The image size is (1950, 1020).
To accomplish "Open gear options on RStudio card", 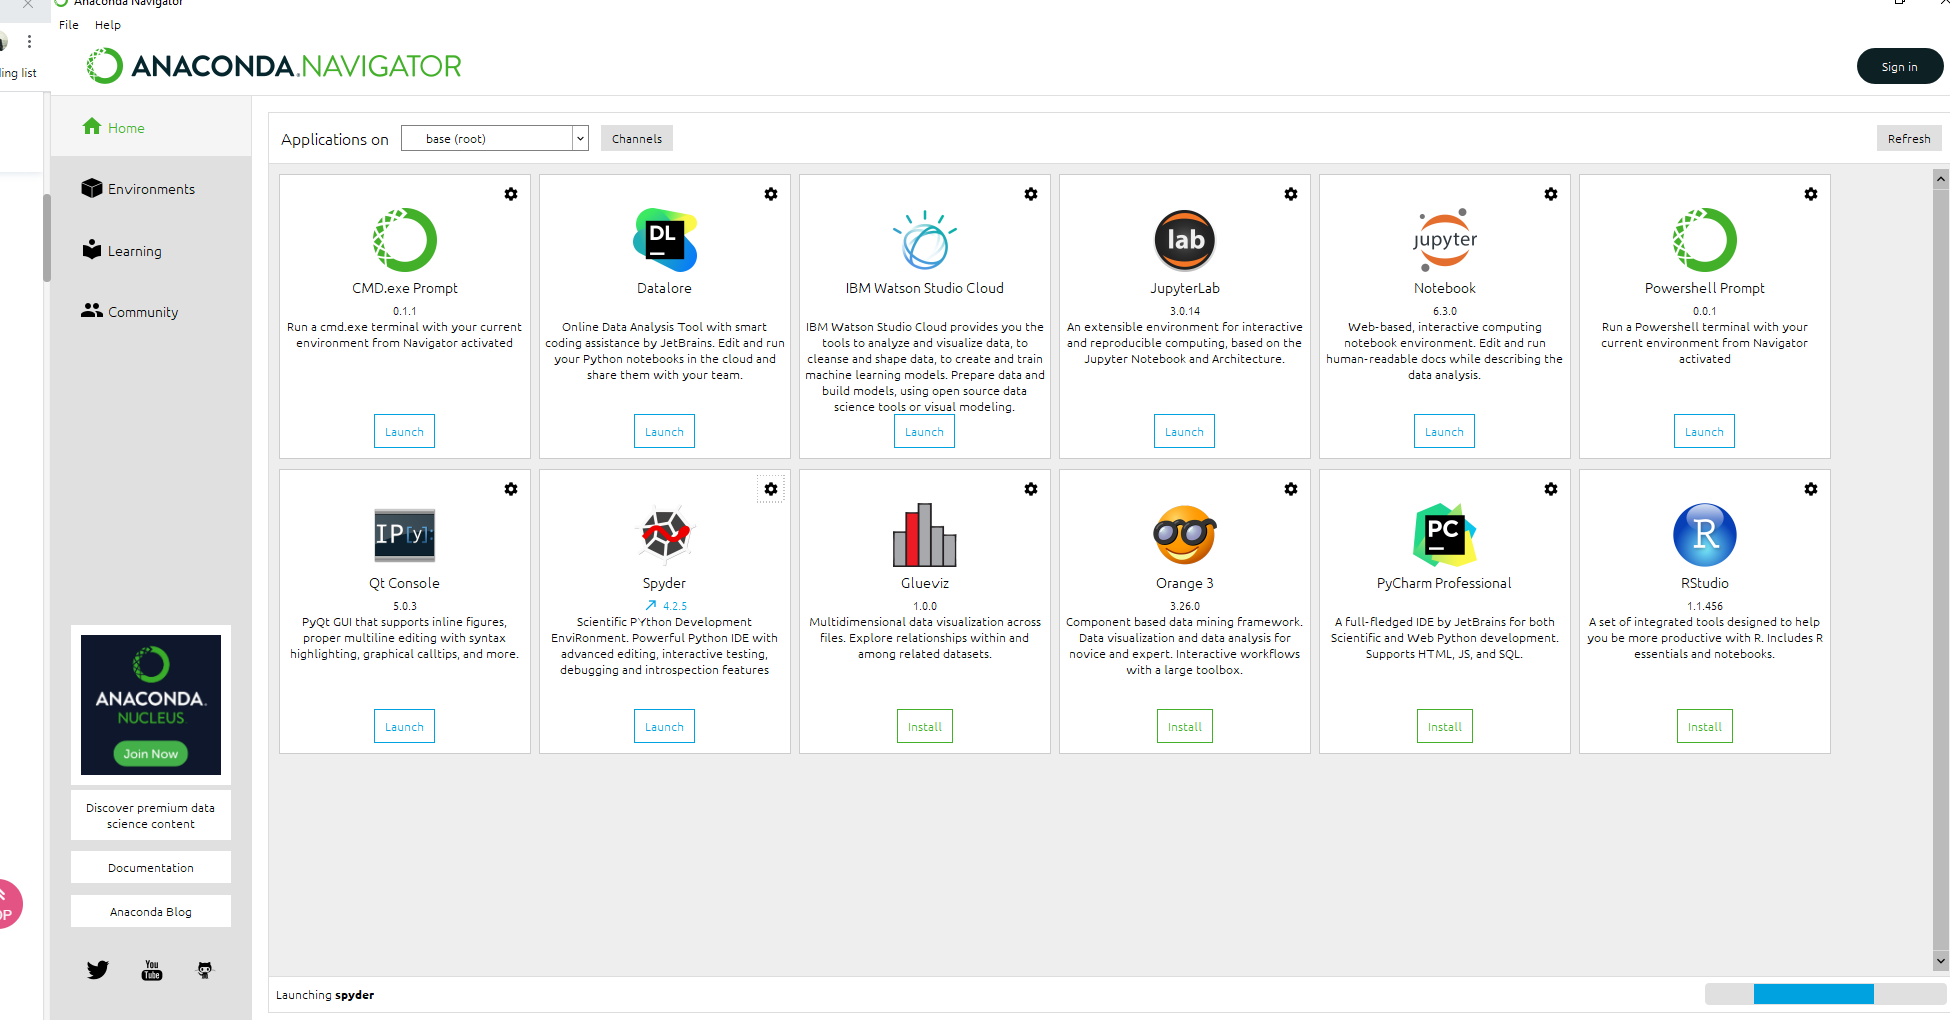I will [1811, 489].
